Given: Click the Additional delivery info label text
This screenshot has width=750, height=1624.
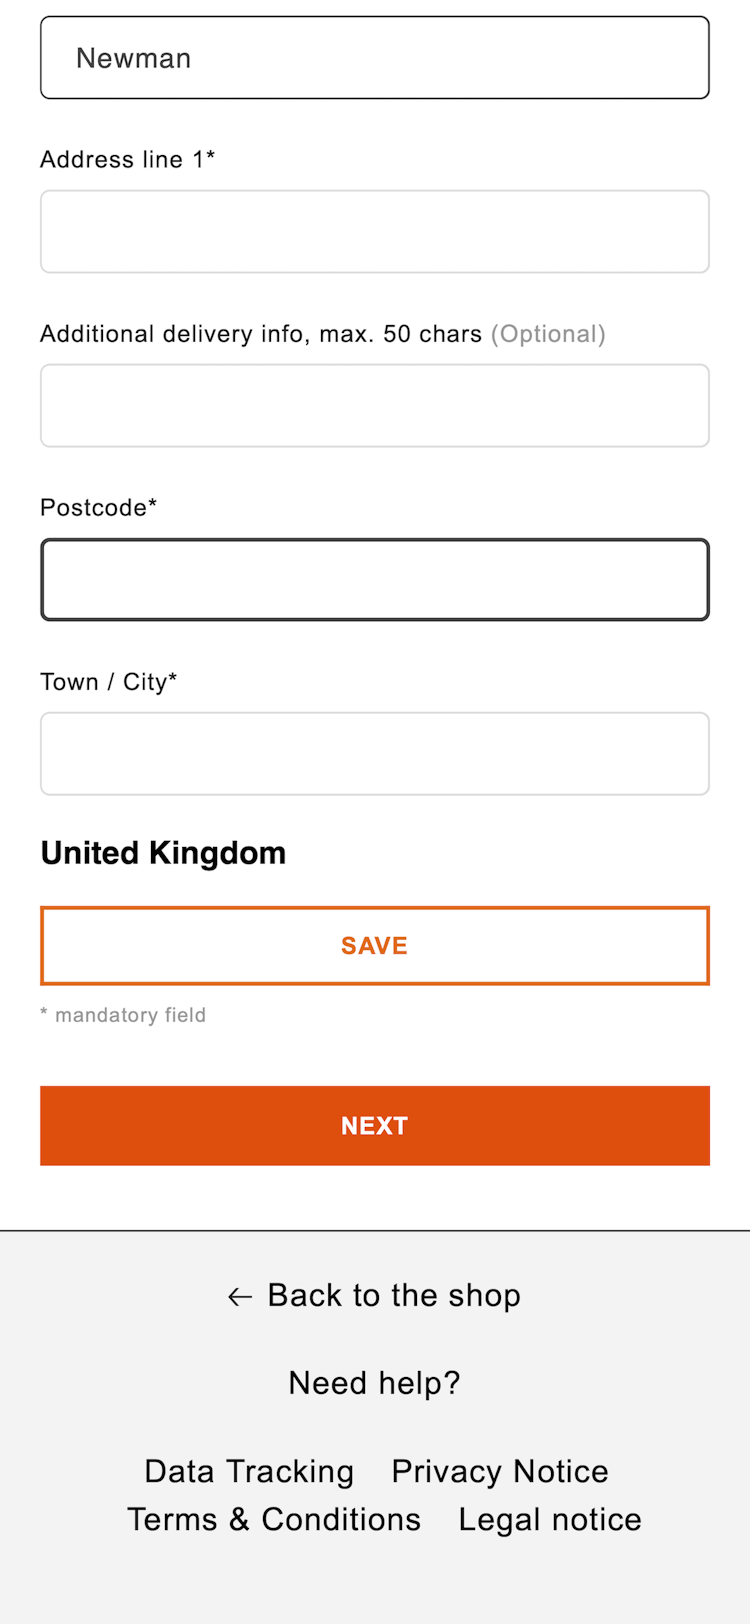Looking at the screenshot, I should coord(261,334).
